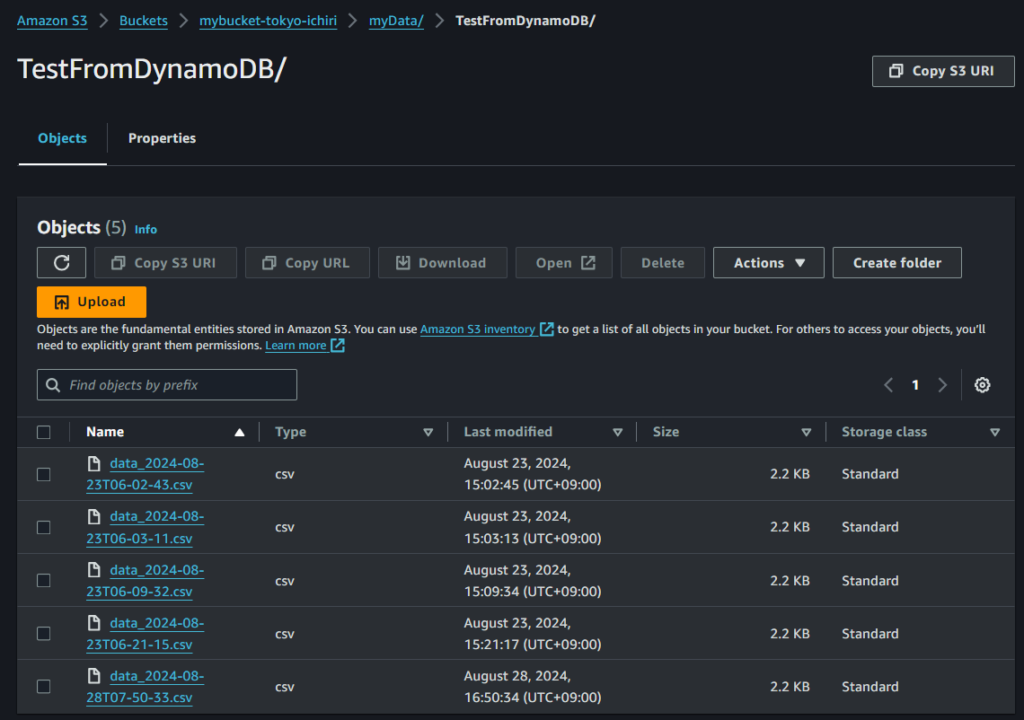Click Copy S3 URI button in Objects toolbar

coord(165,263)
